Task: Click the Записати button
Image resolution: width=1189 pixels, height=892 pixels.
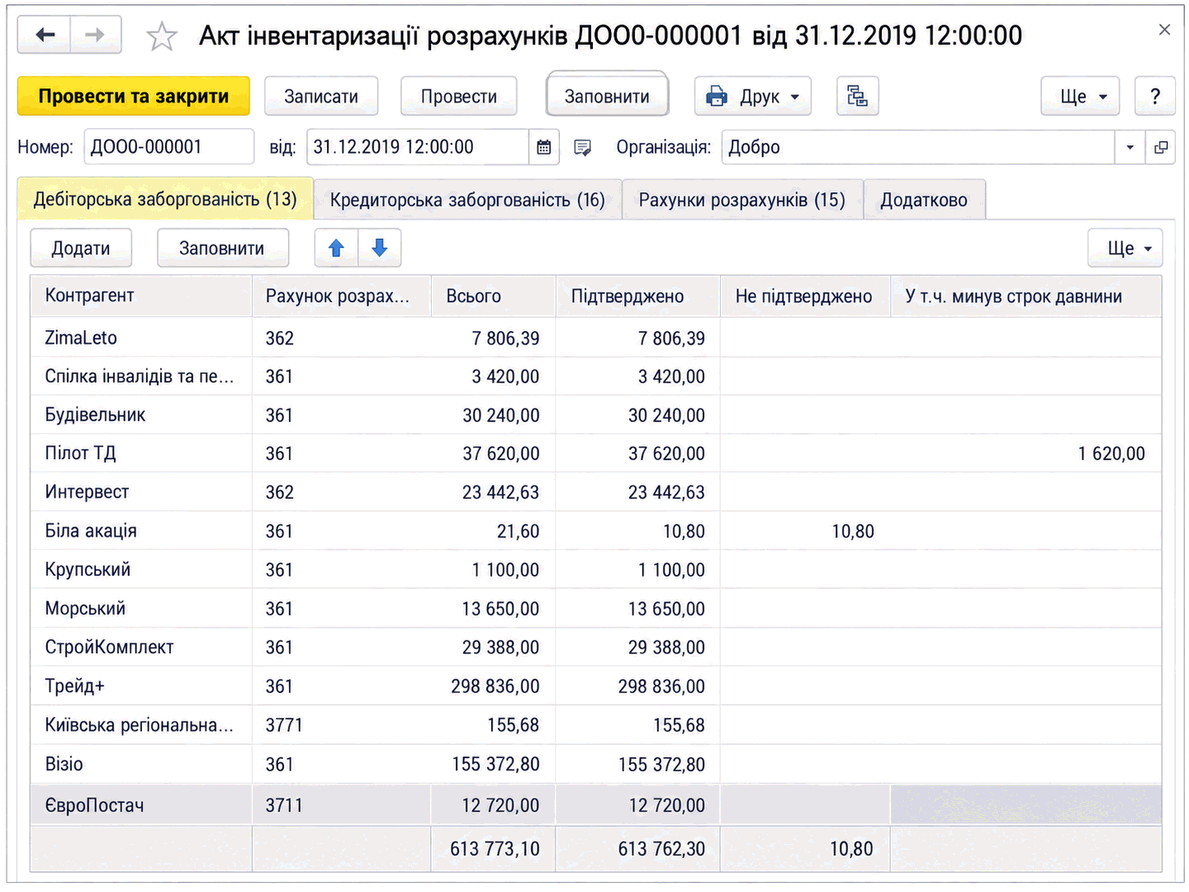Action: tap(322, 96)
